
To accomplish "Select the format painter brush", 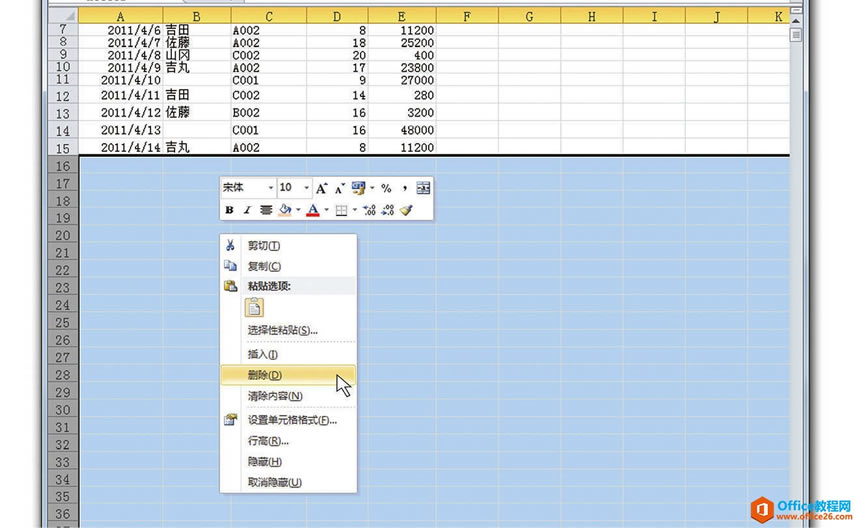I will click(406, 210).
